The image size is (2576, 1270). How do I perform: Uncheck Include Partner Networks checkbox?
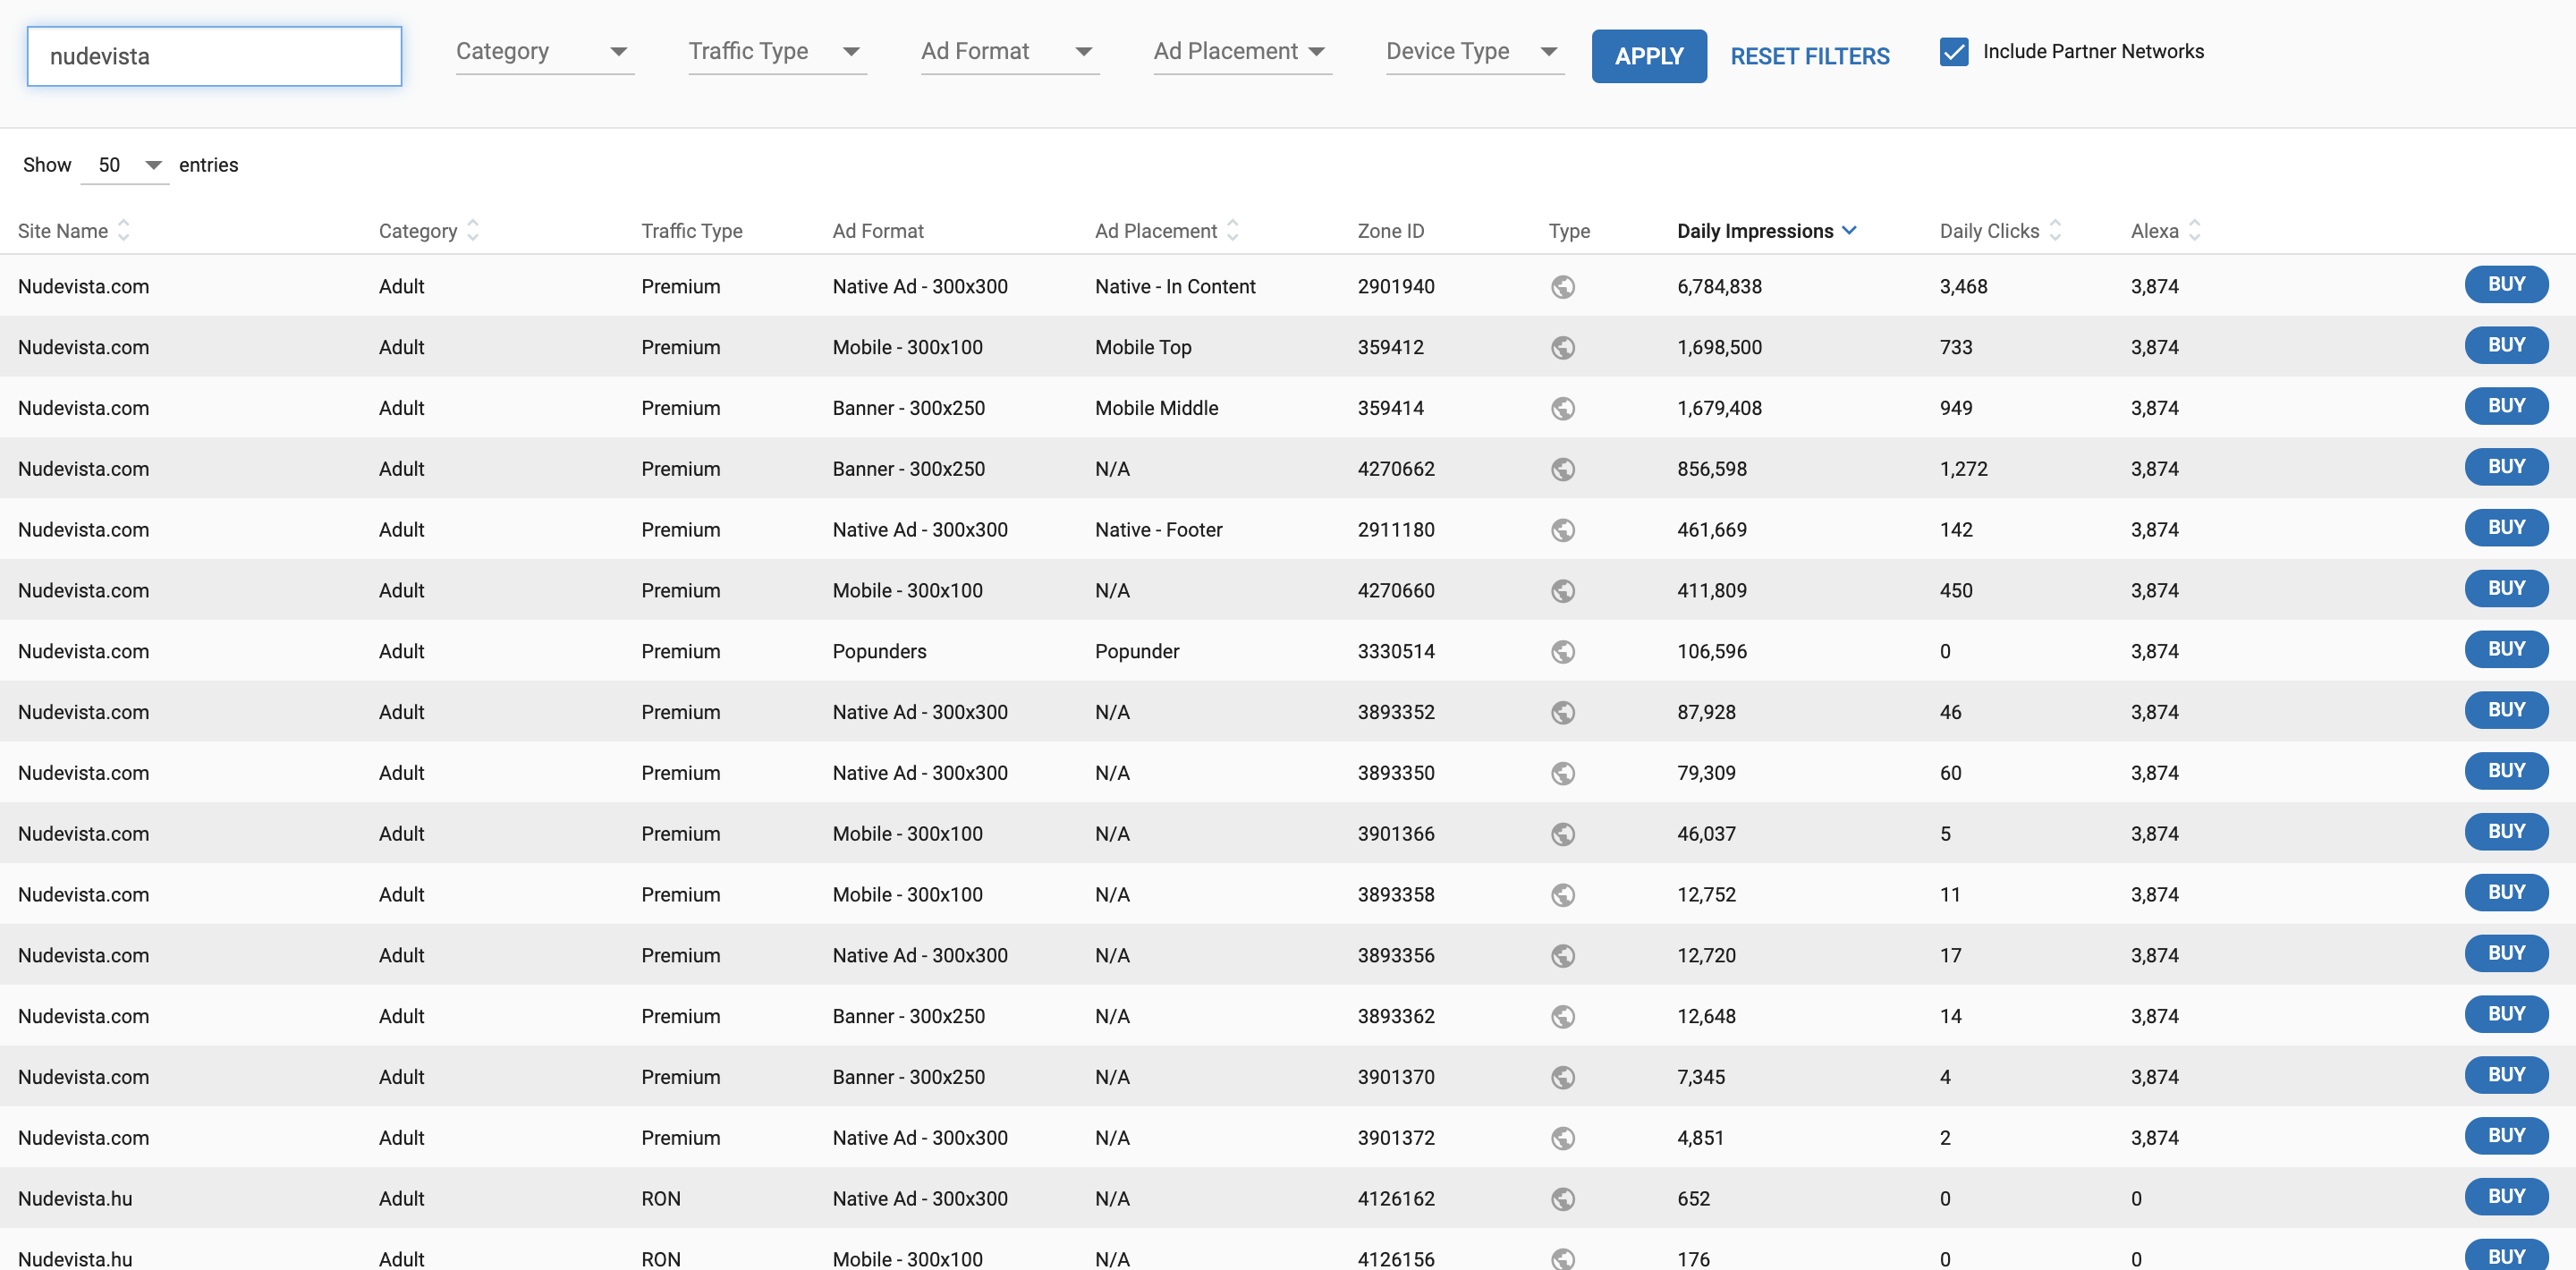pos(1954,52)
